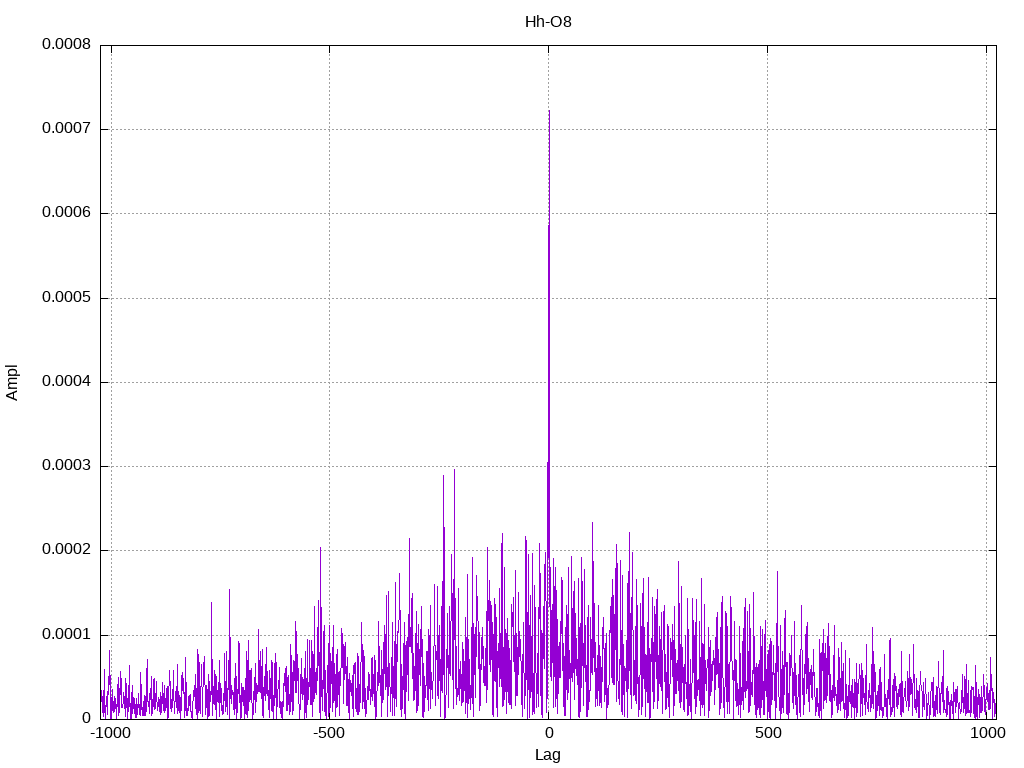This screenshot has height=768, width=1024.
Task: Click the Lag x-axis label
Action: point(548,755)
